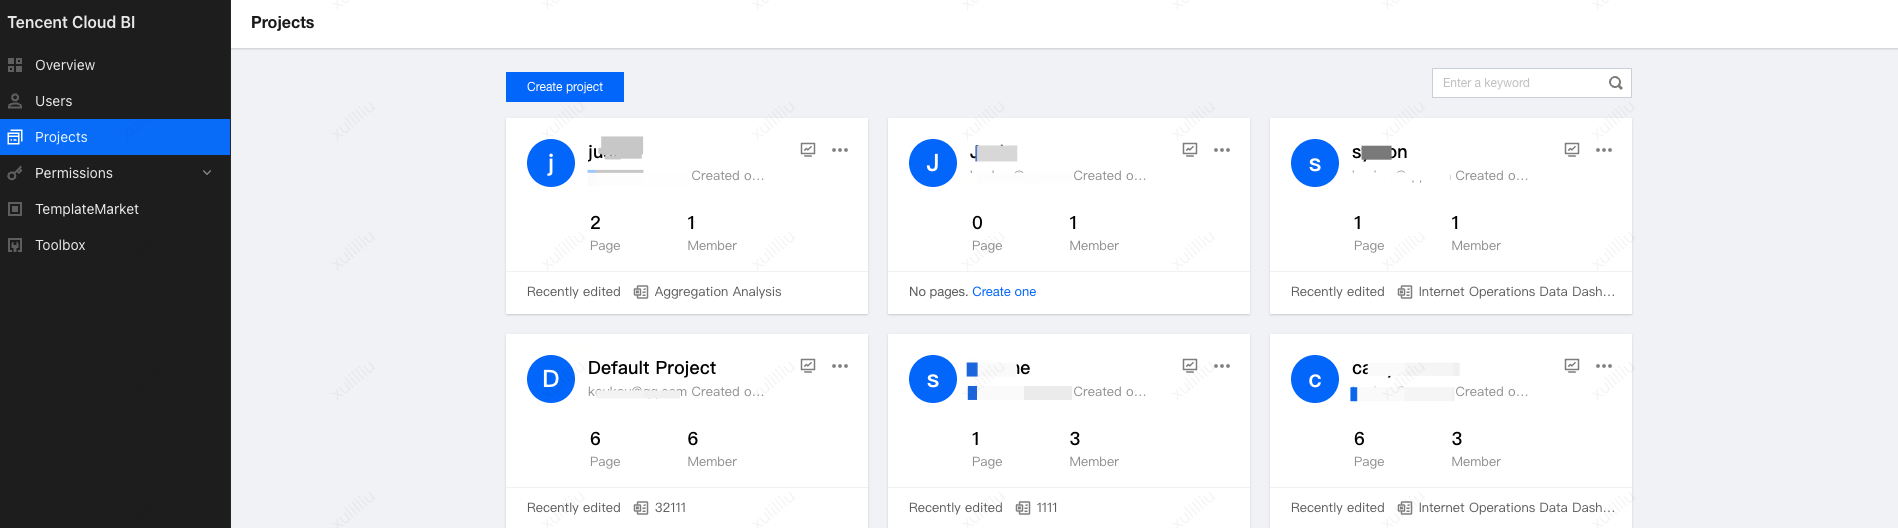Image resolution: width=1898 pixels, height=528 pixels.
Task: Click avatar icon of Default Project
Action: (550, 379)
